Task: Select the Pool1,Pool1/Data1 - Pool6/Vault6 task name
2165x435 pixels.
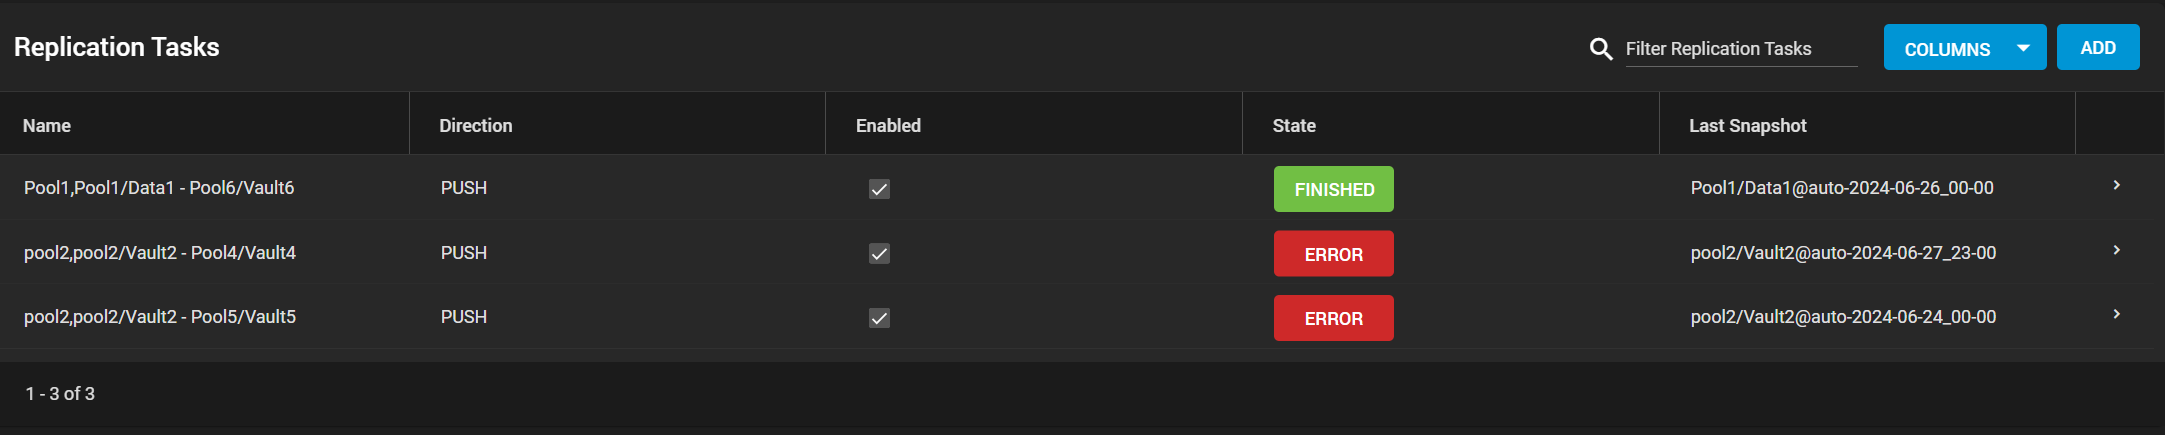Action: coord(159,188)
